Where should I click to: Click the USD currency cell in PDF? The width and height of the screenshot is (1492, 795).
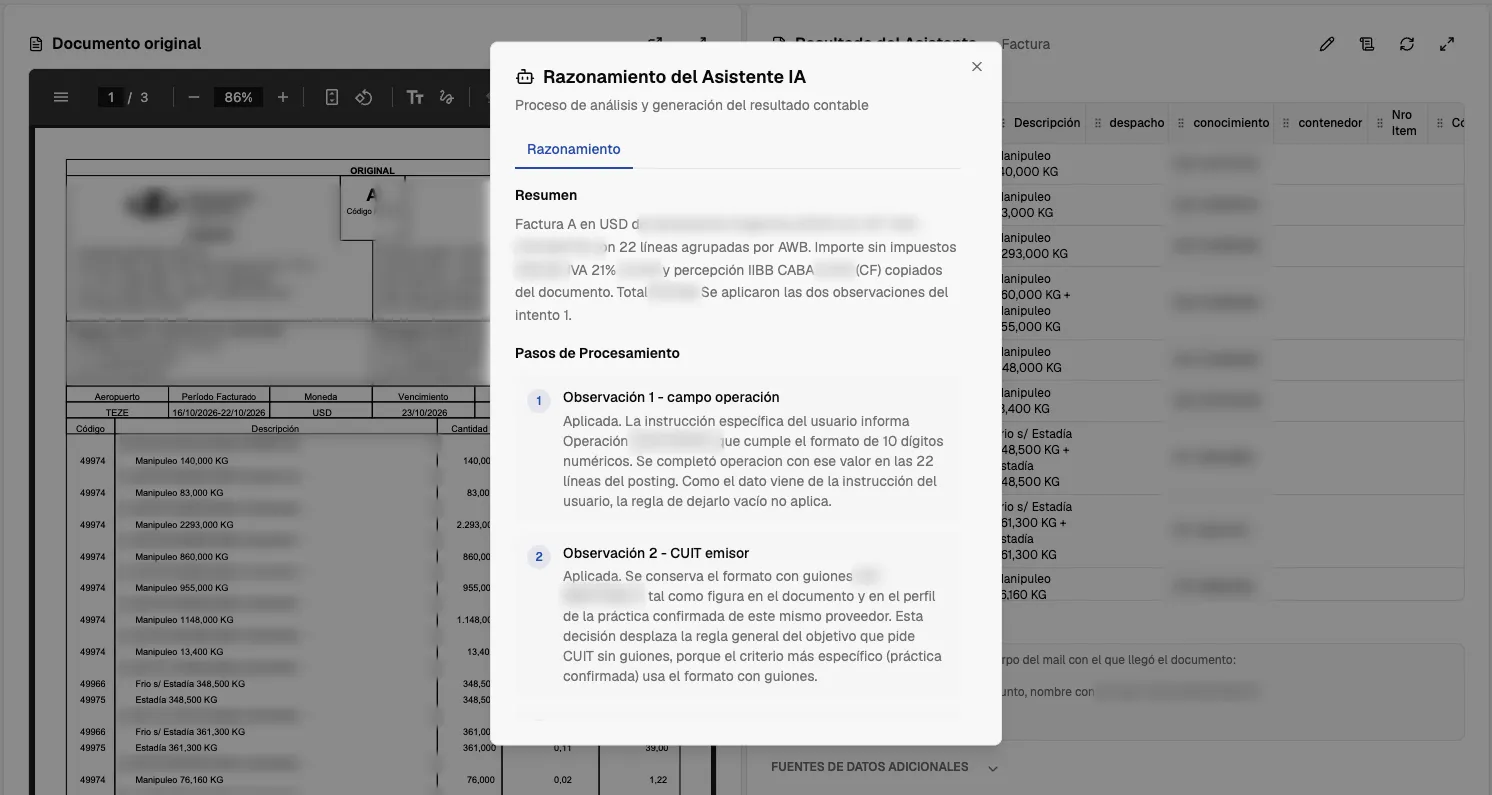click(x=321, y=412)
